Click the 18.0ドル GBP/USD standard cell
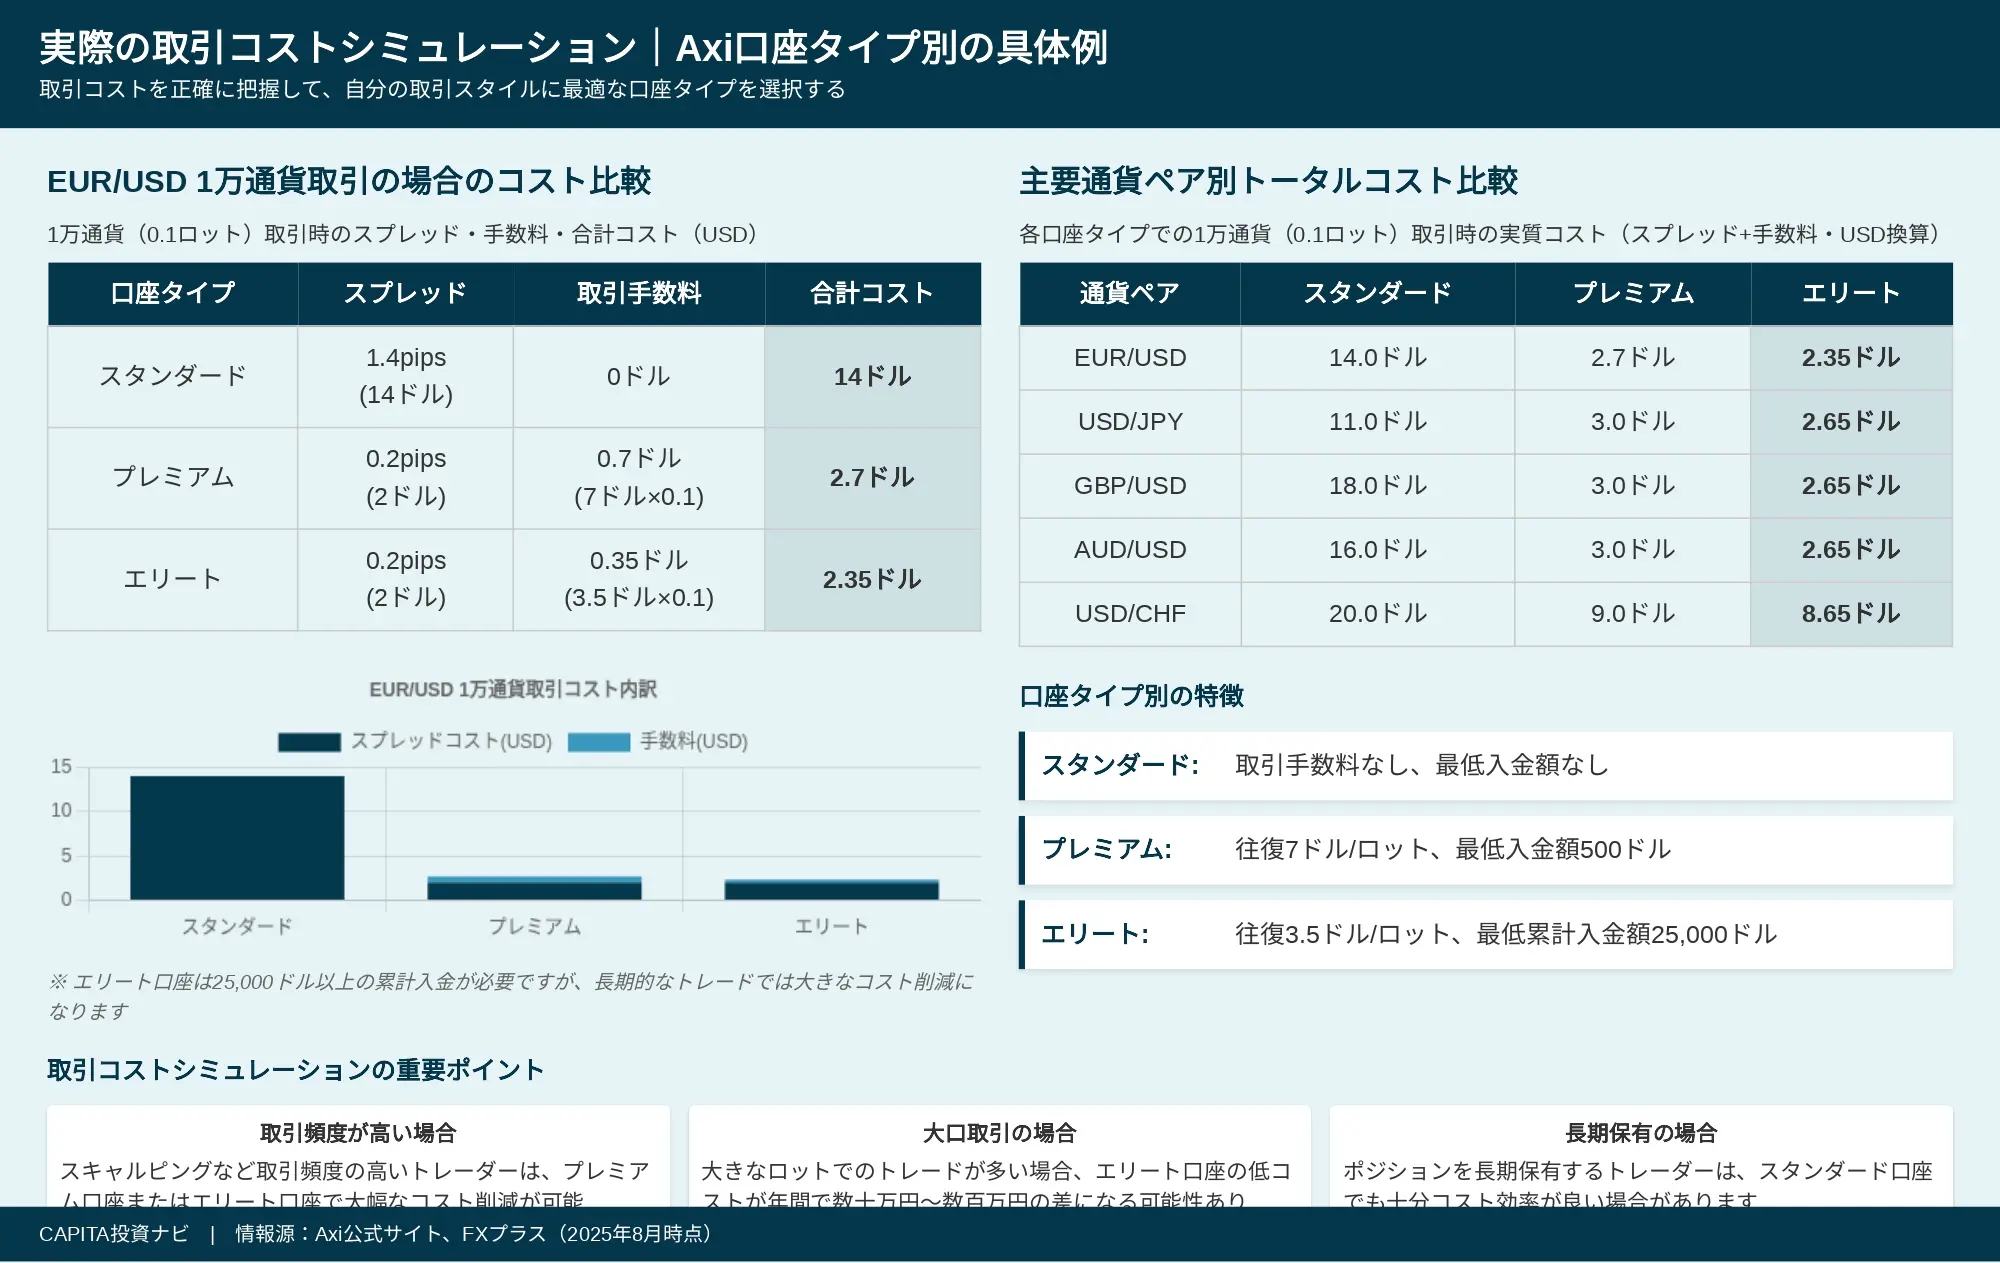Screen dimensions: 2000x1263 (x=1377, y=486)
